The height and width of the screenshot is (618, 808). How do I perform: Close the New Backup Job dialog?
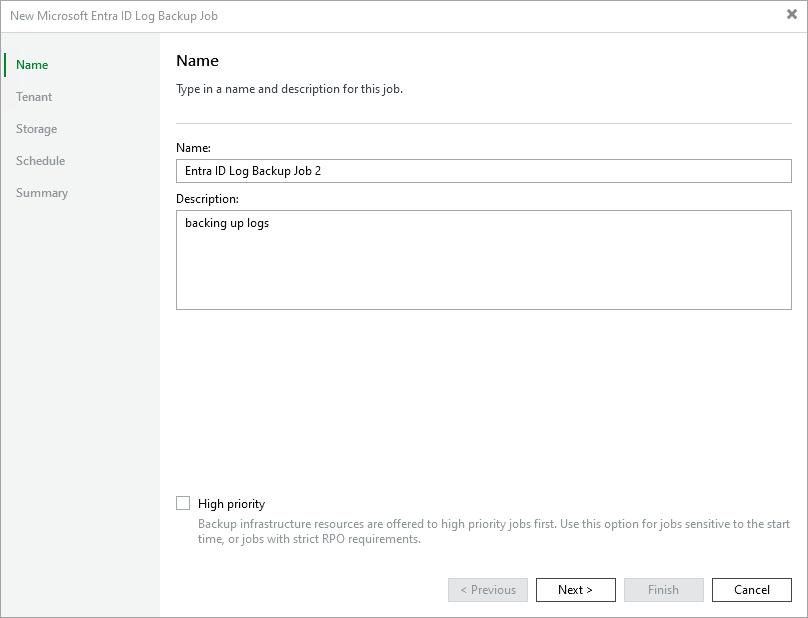pyautogui.click(x=792, y=15)
